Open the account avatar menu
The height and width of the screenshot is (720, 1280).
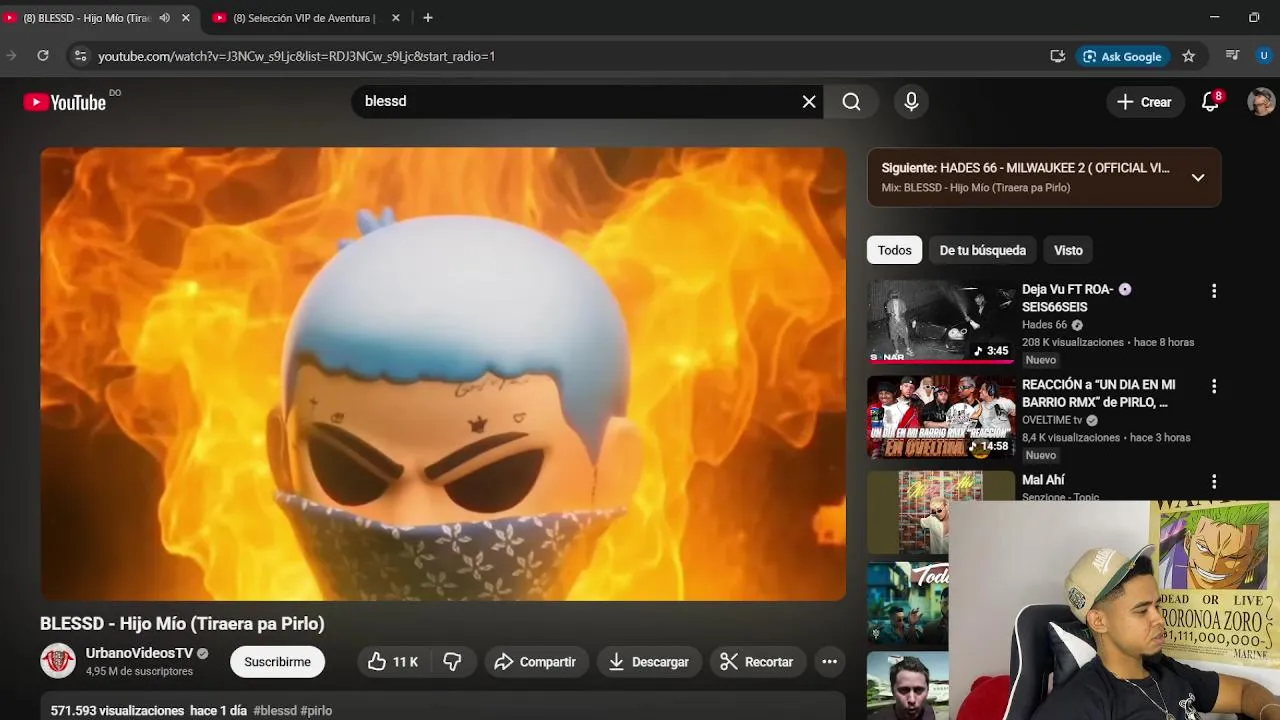(x=1261, y=102)
